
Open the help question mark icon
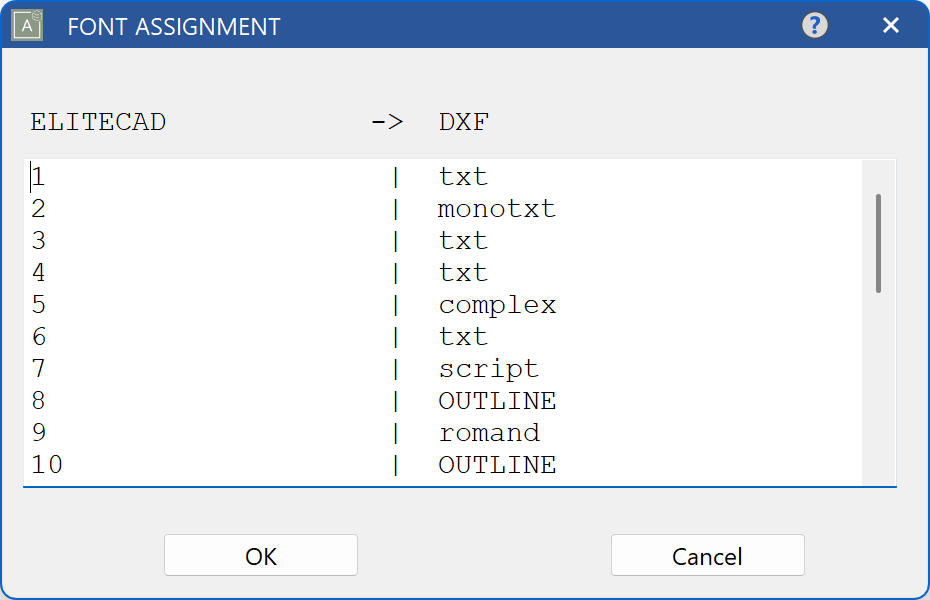pos(815,25)
